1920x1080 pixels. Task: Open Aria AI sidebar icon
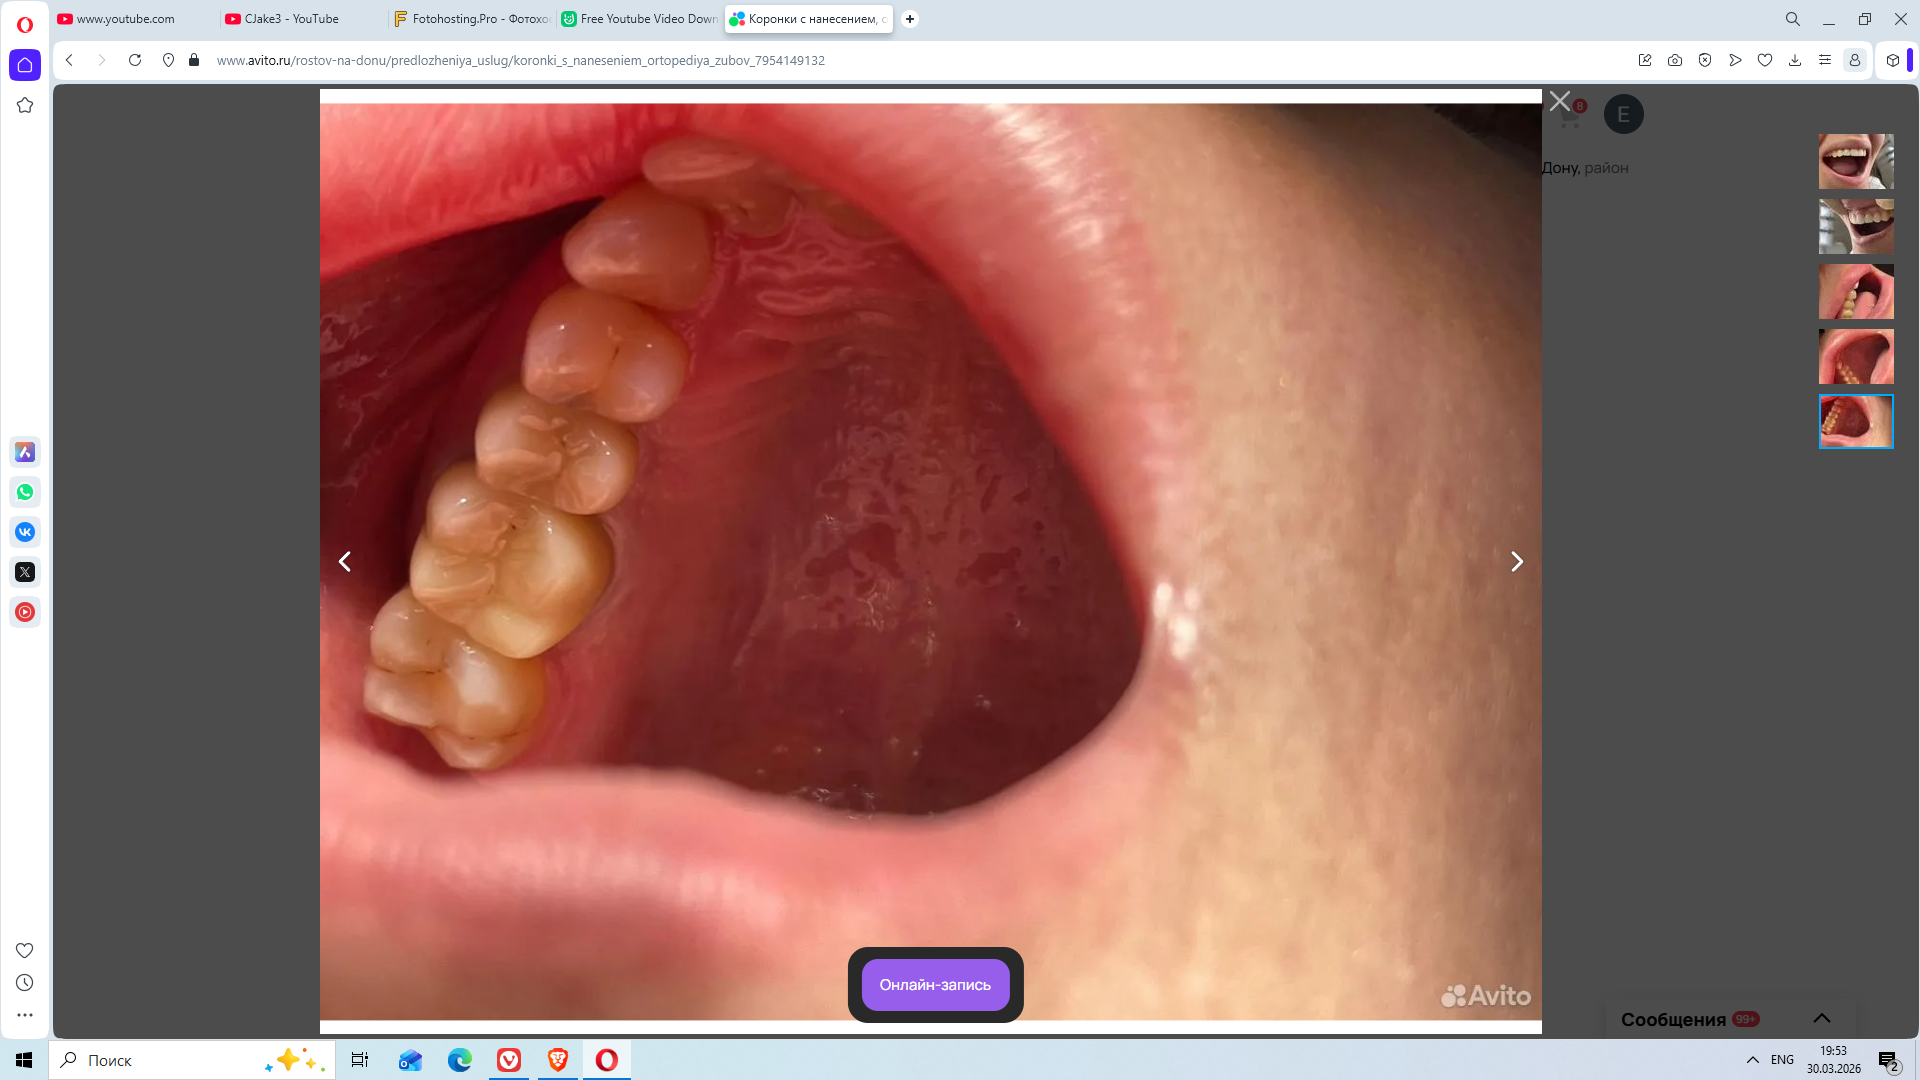pos(25,452)
